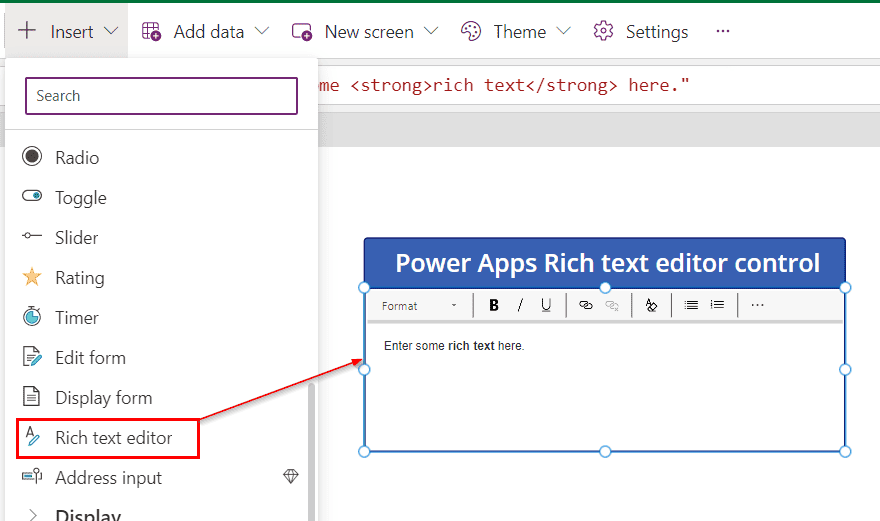880x521 pixels.
Task: Click the Address input icon
Action: [32, 476]
